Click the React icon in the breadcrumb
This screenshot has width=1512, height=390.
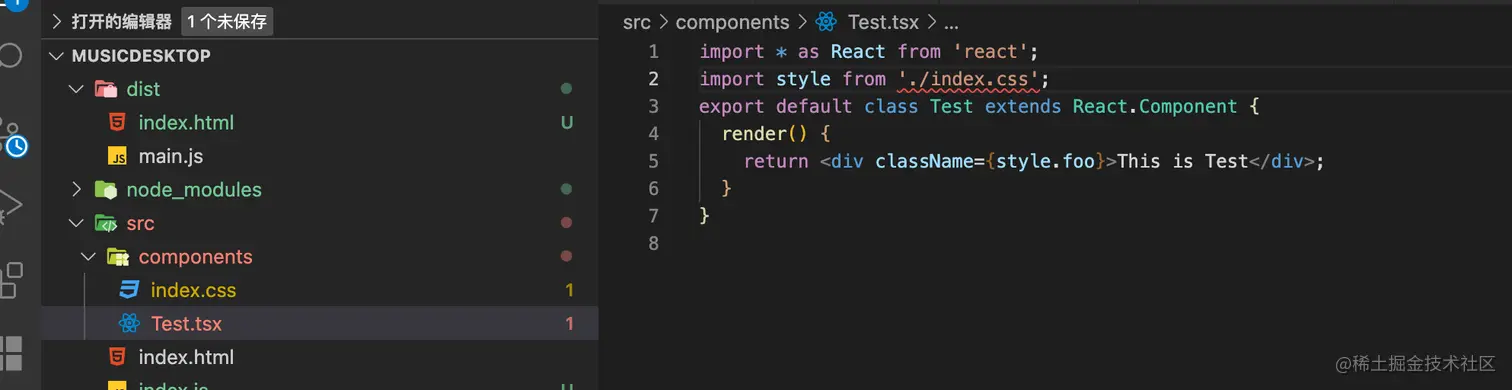[x=826, y=22]
